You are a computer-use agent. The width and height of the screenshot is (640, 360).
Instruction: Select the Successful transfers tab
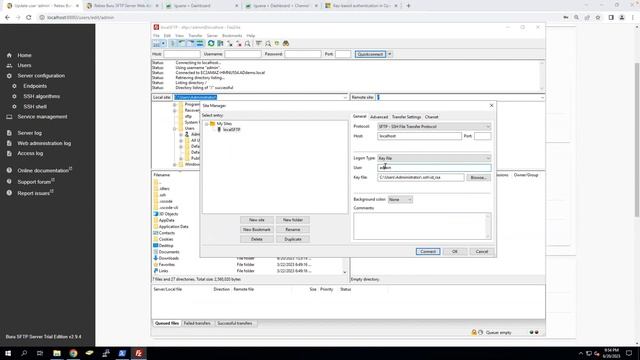click(x=235, y=323)
